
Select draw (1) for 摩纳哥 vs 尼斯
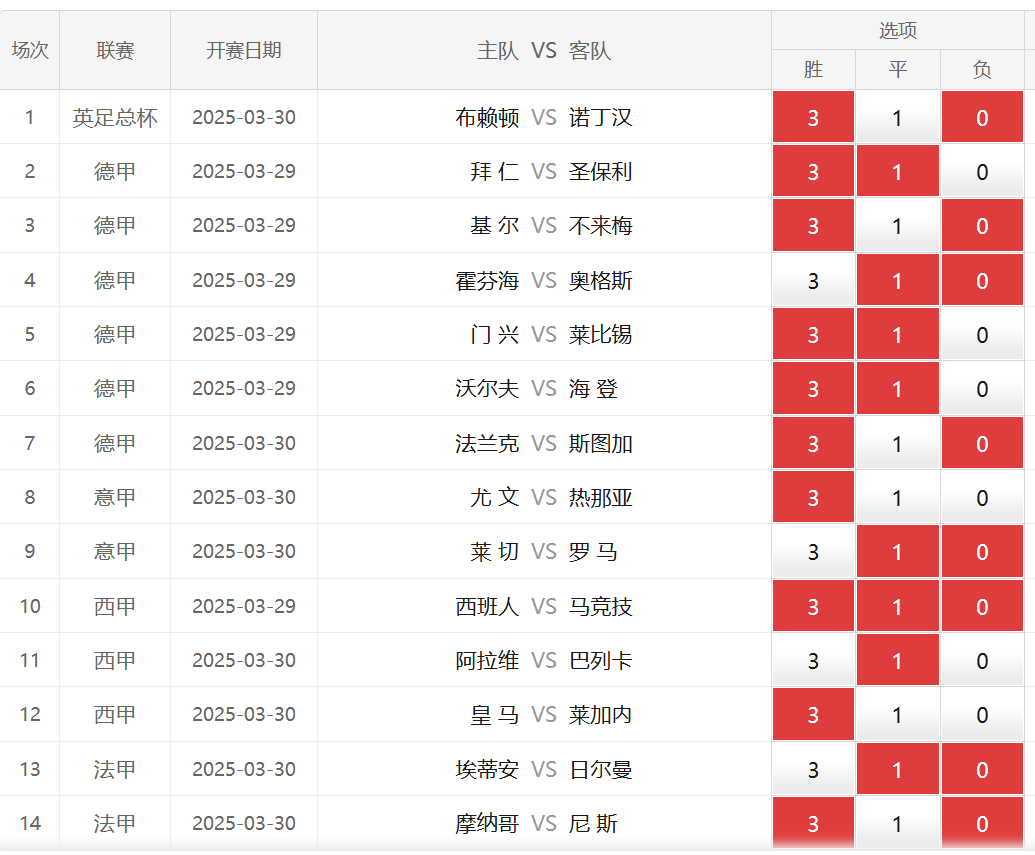pyautogui.click(x=897, y=824)
